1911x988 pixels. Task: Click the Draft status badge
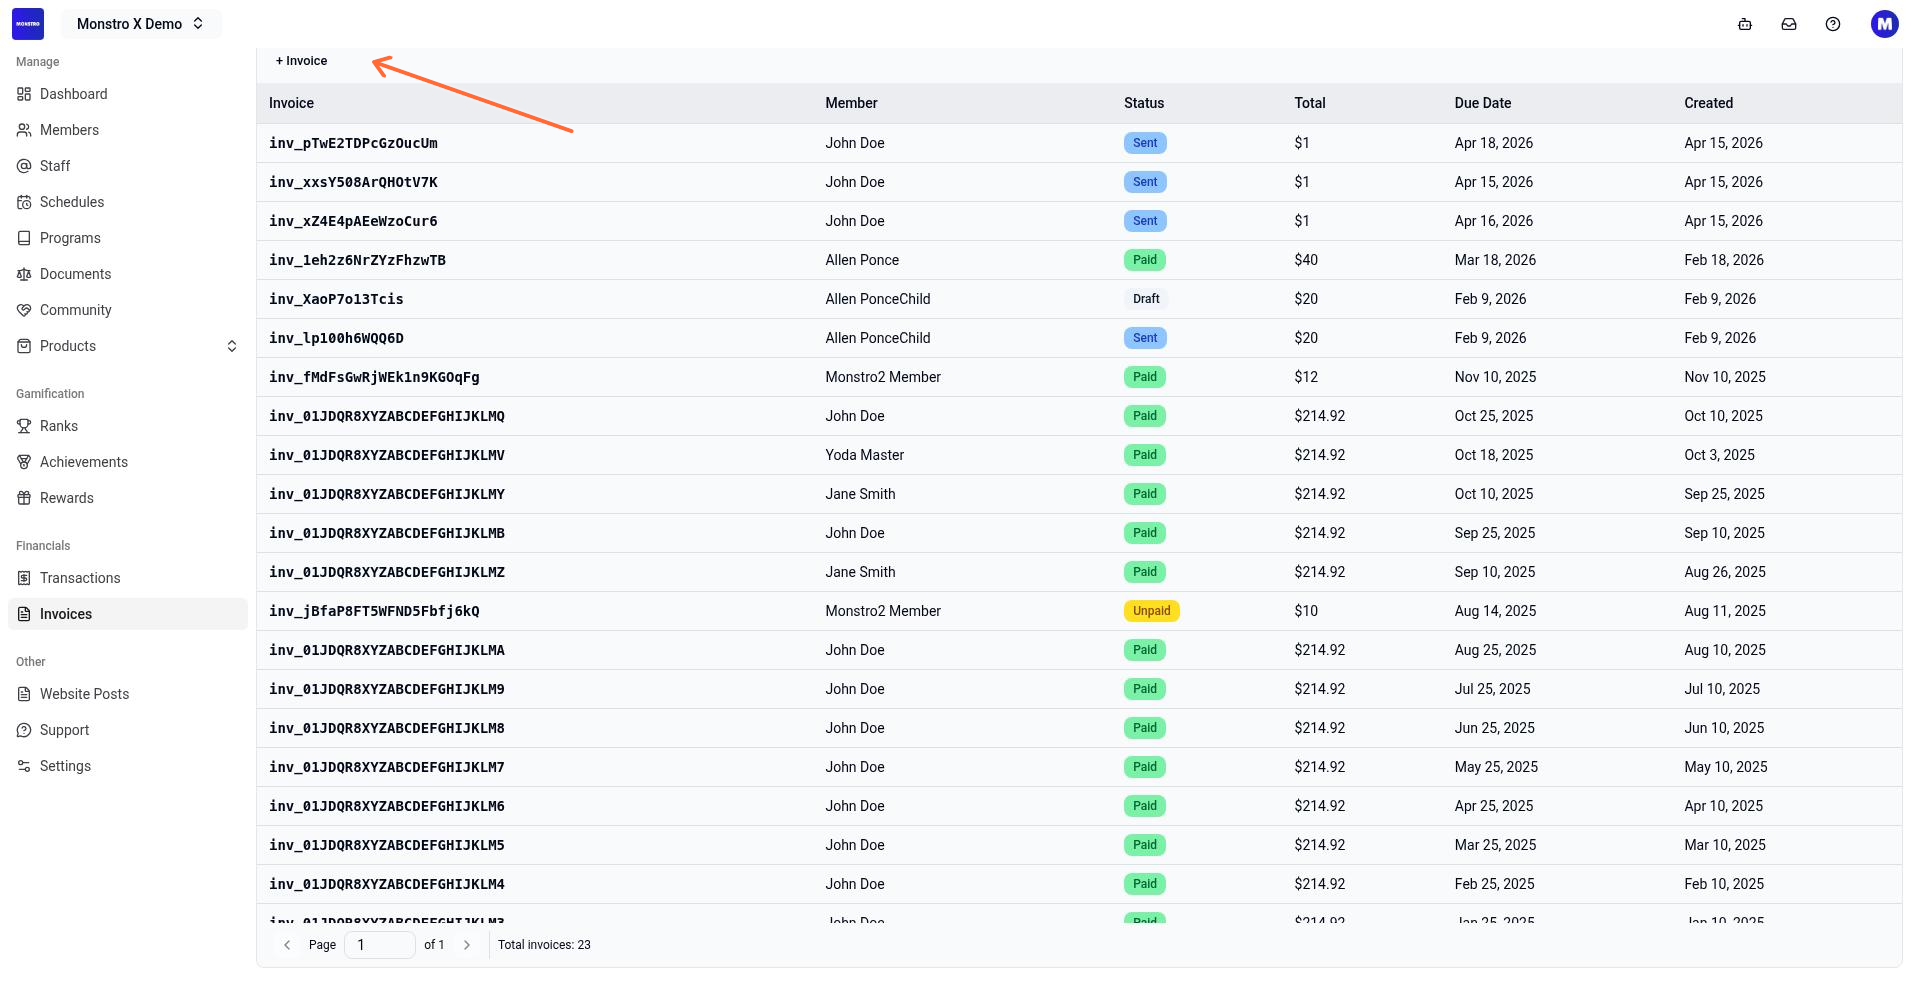(x=1146, y=299)
